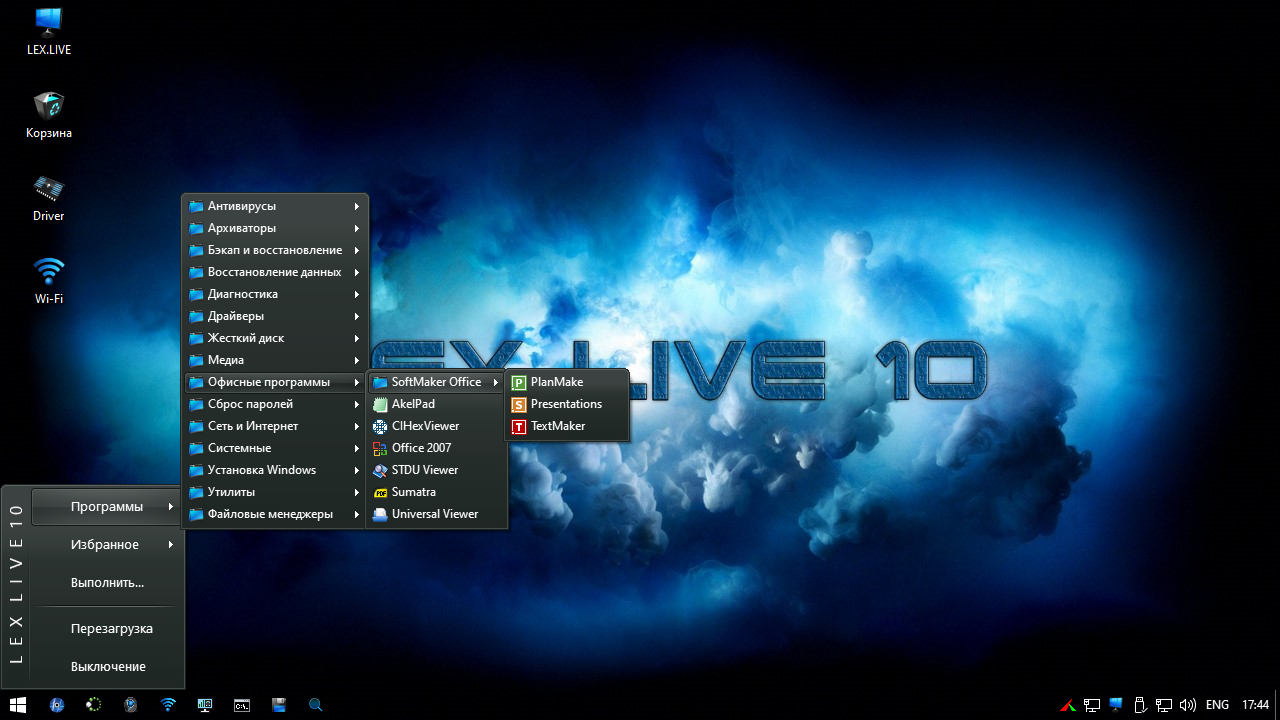Click the speaker volume tray icon
1280x720 pixels.
coord(1188,705)
